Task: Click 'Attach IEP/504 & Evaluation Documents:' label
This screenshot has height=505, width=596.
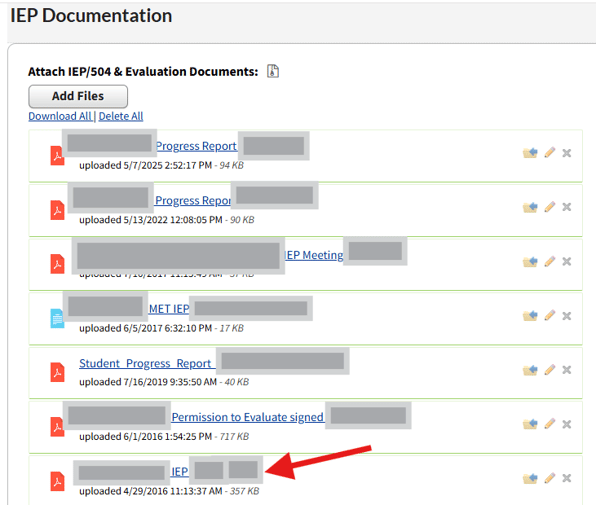Action: 143,71
